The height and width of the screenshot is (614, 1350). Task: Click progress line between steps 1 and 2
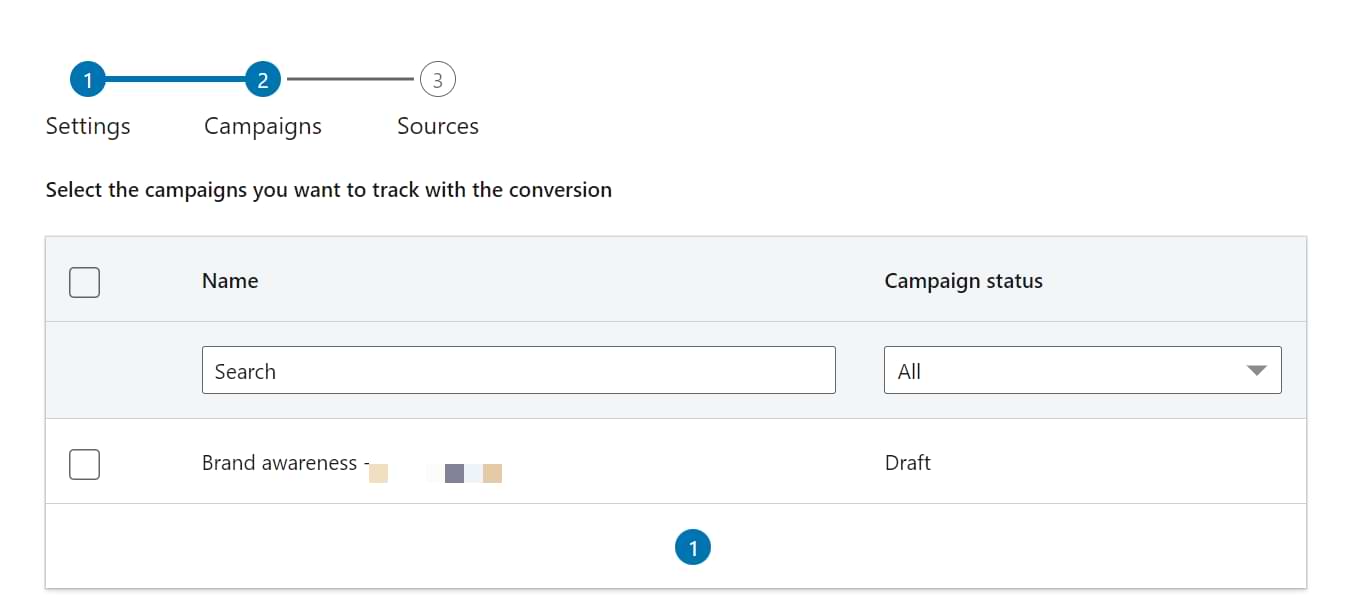[175, 79]
